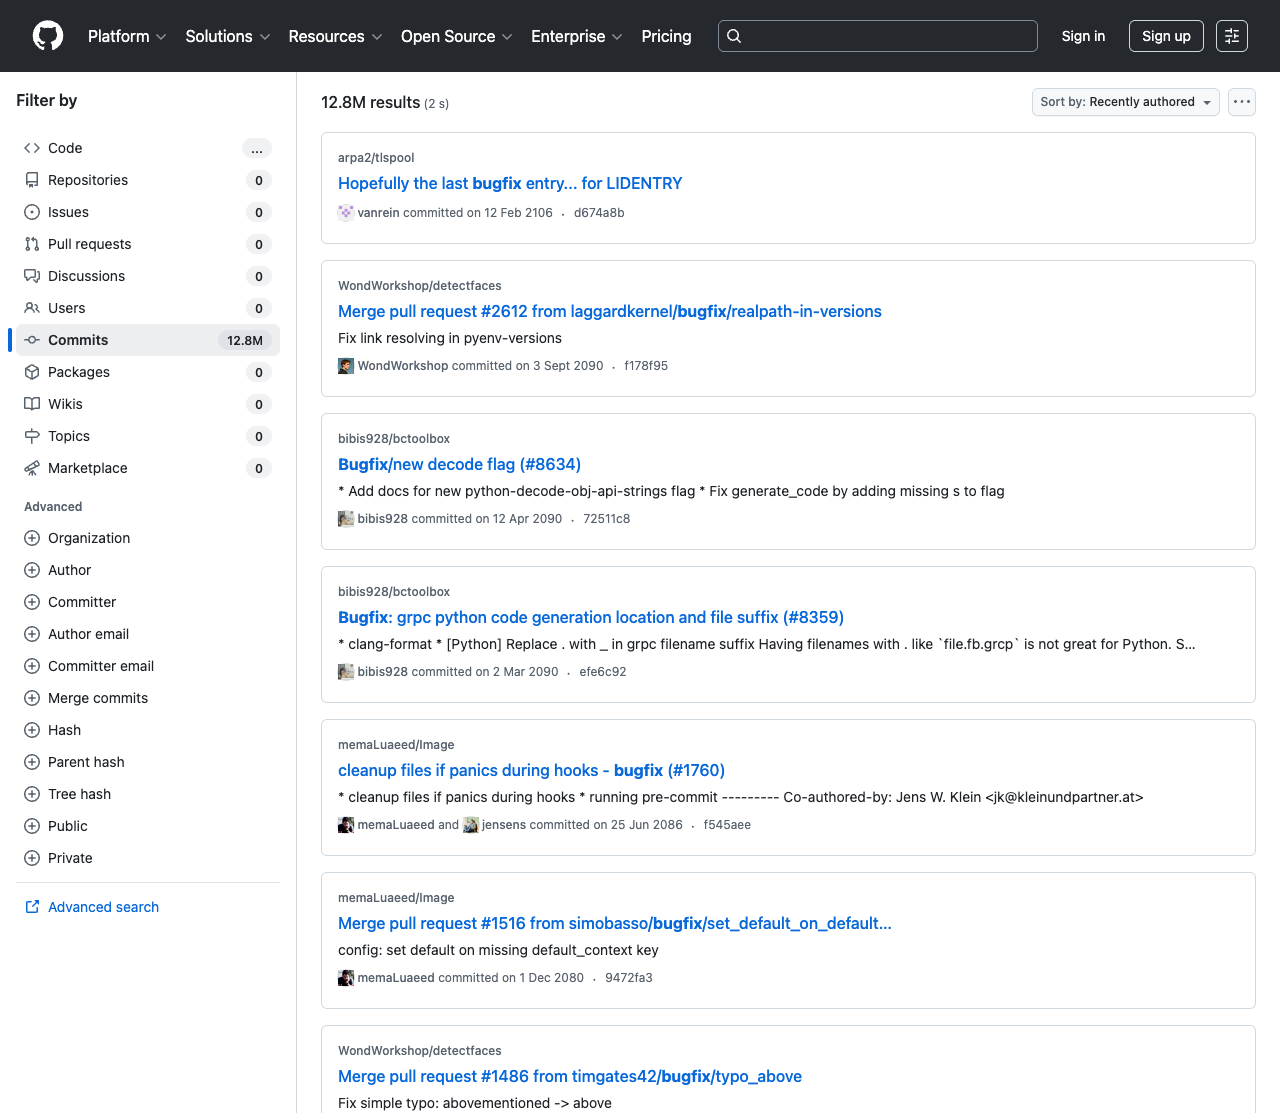Open 'Bugfix: grpc python code generation' commit

point(591,617)
